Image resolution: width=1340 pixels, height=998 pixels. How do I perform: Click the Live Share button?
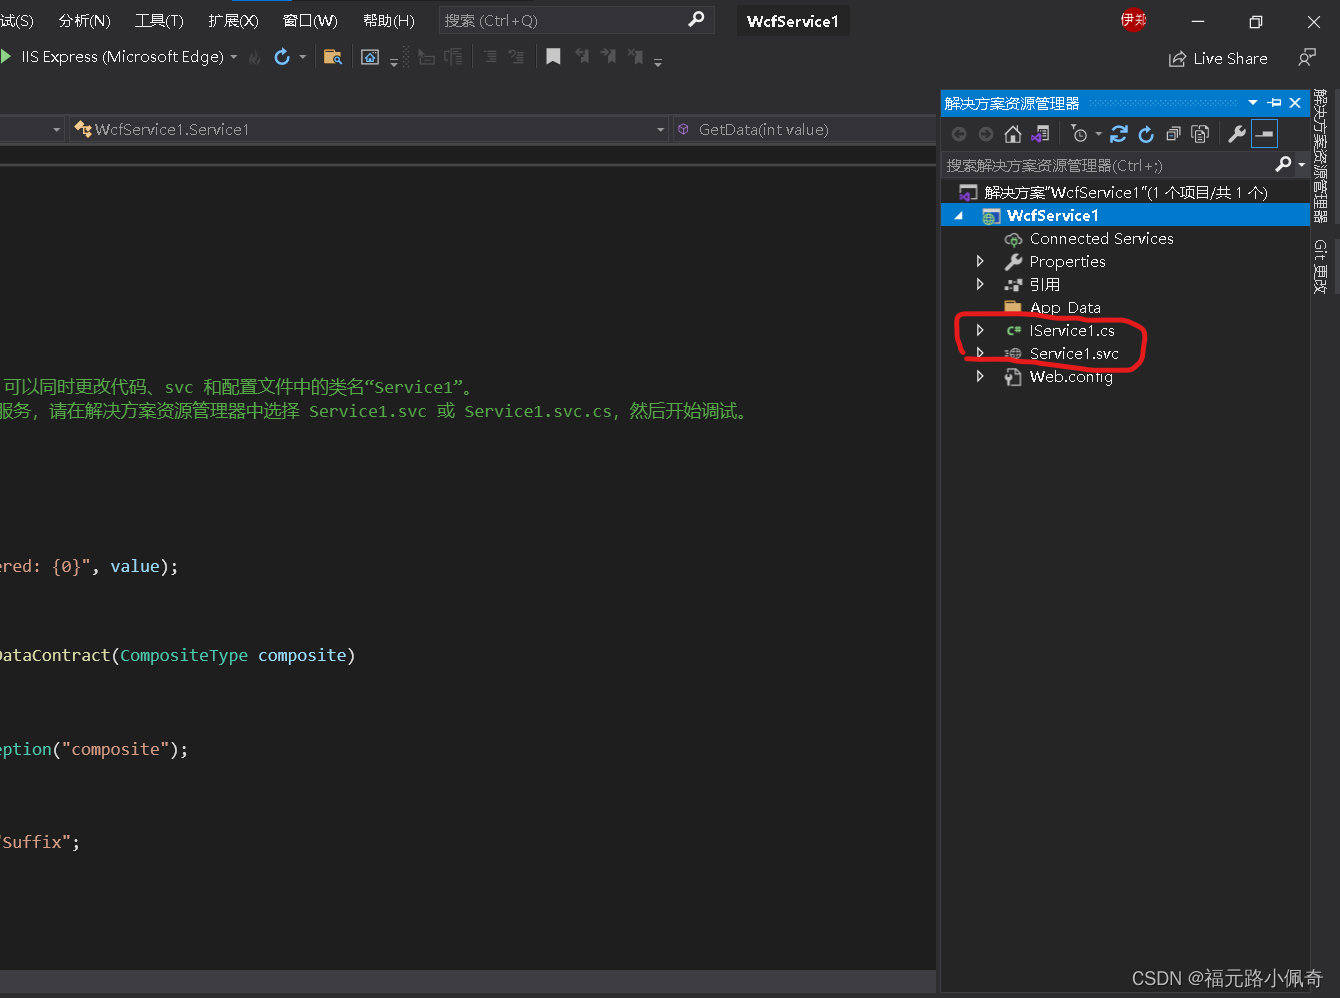click(1218, 58)
